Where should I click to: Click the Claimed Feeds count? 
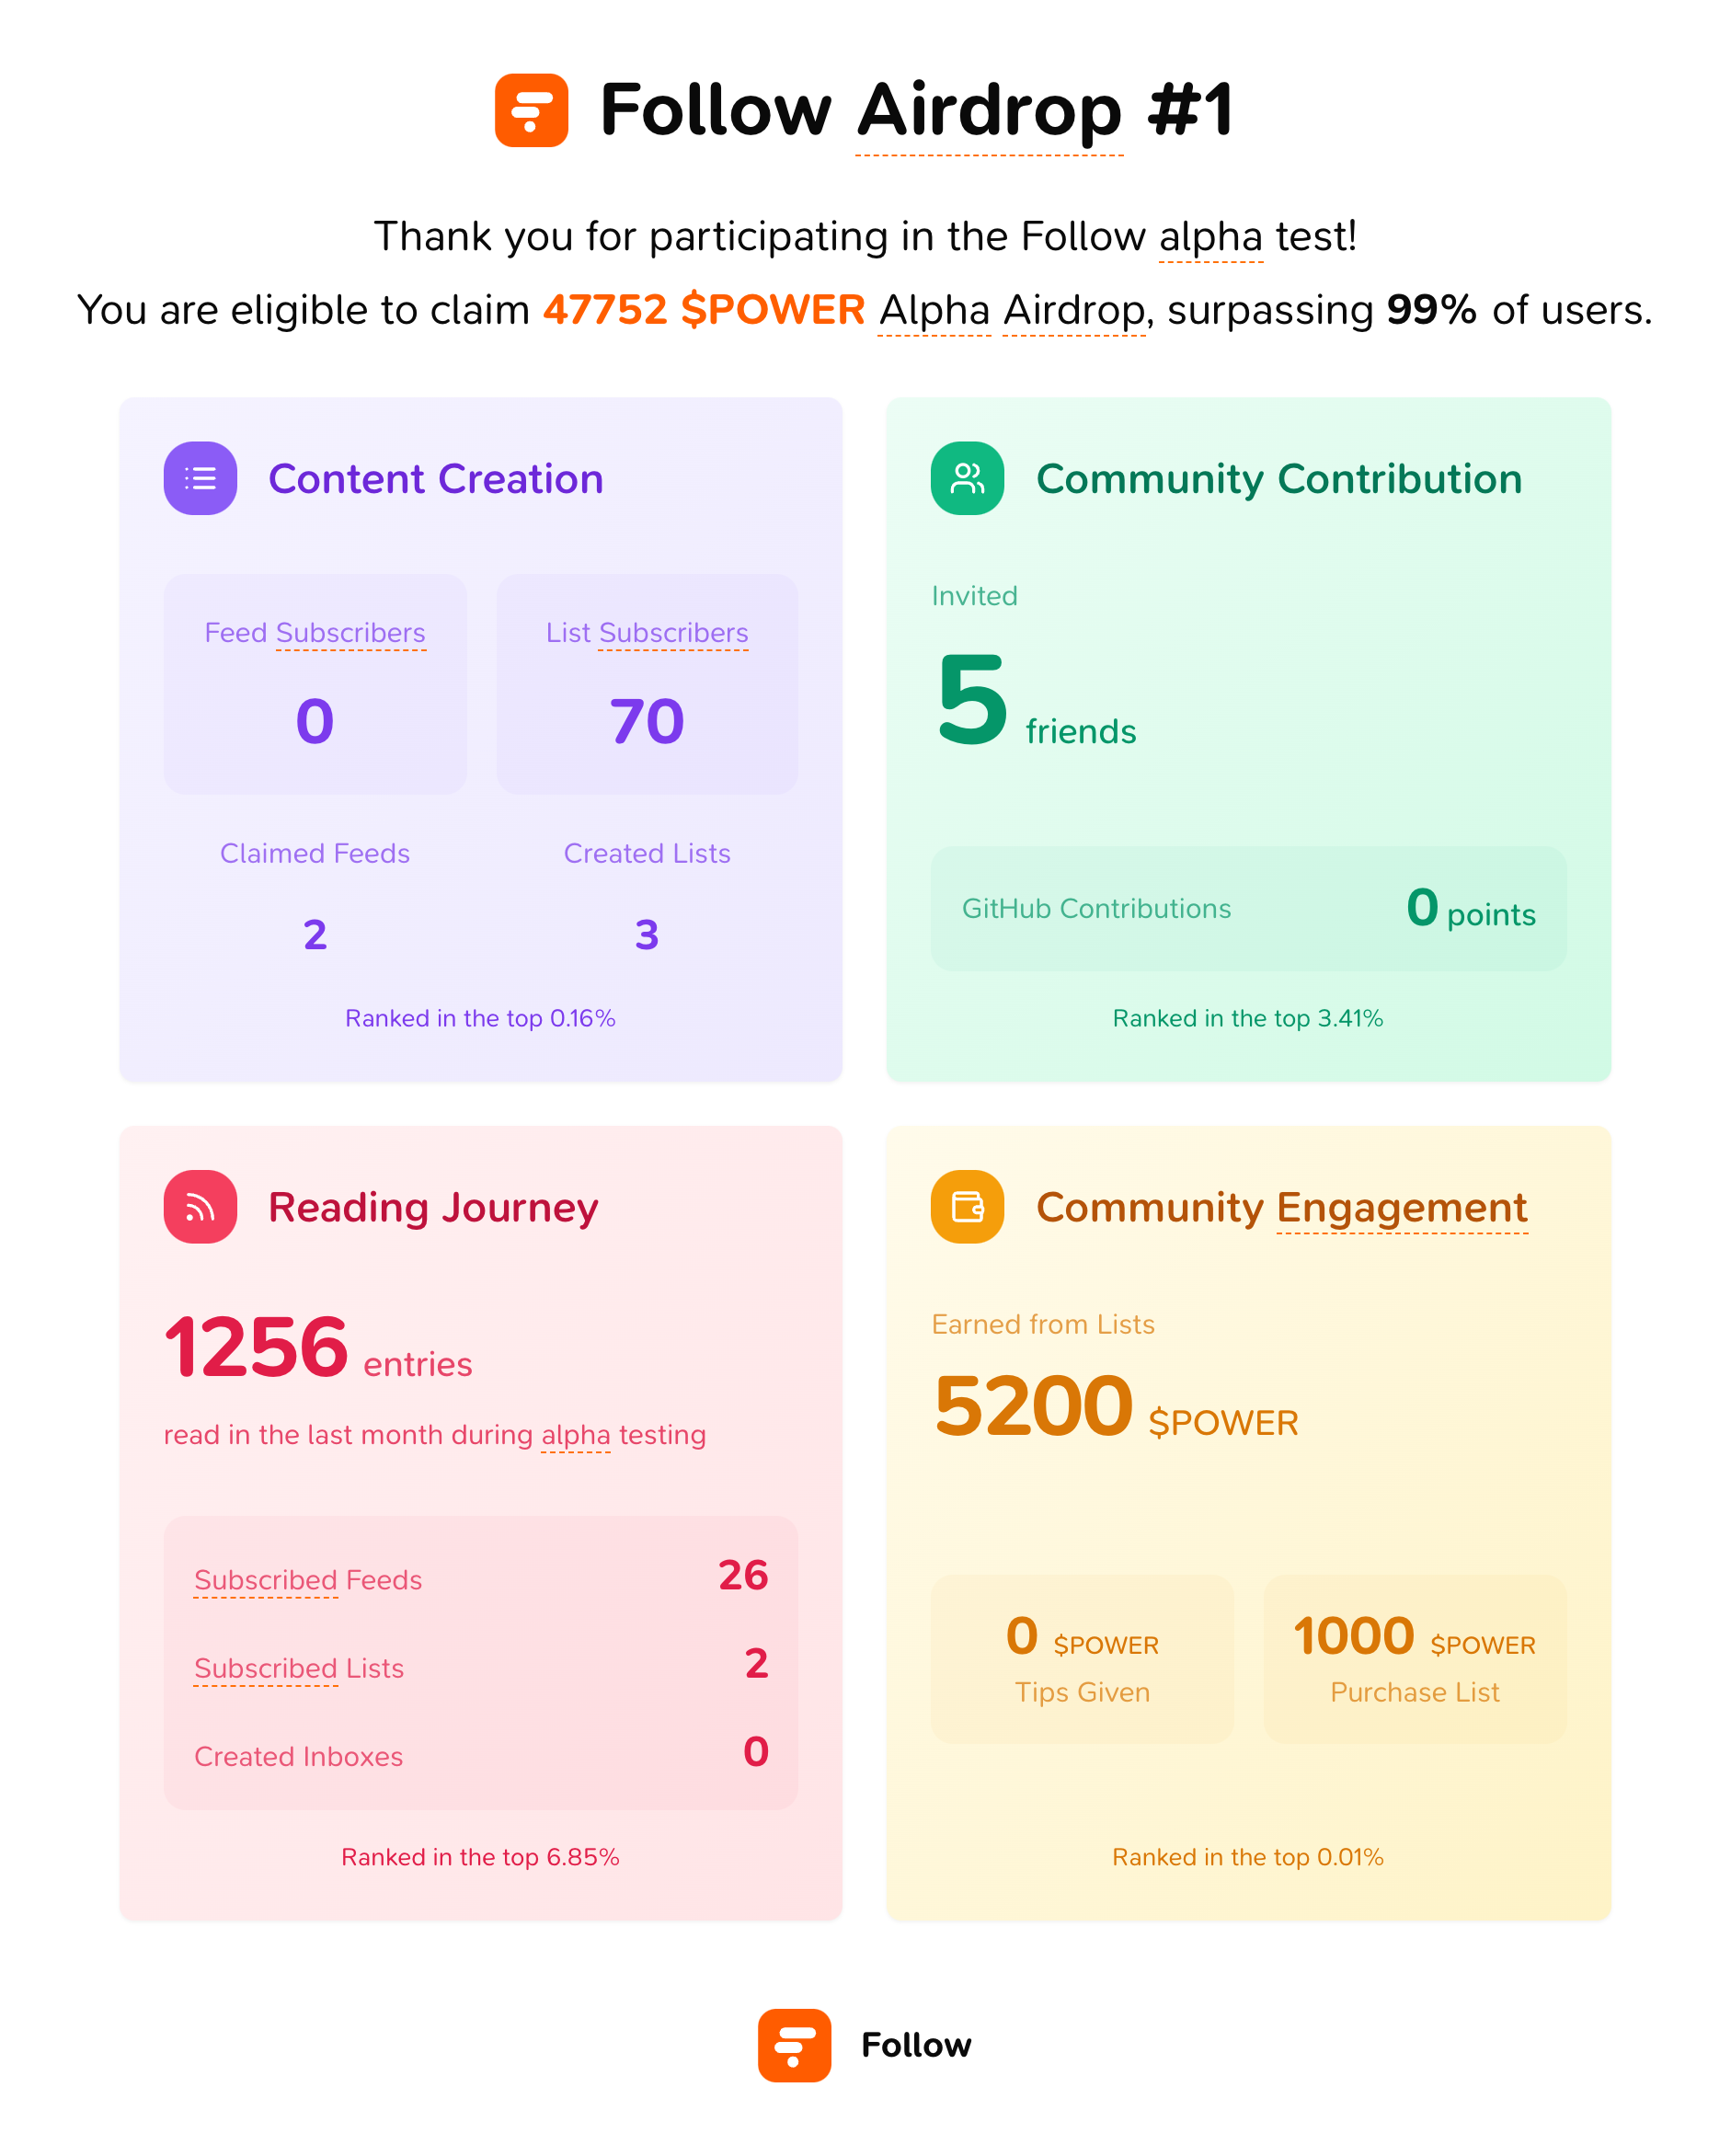(315, 935)
